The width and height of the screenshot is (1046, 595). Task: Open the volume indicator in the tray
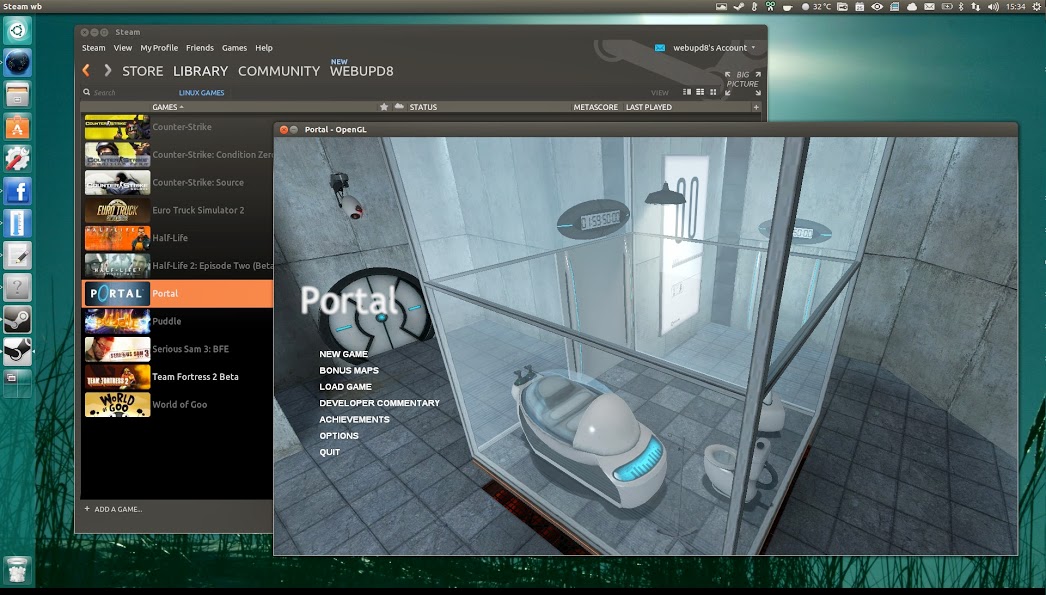[993, 8]
